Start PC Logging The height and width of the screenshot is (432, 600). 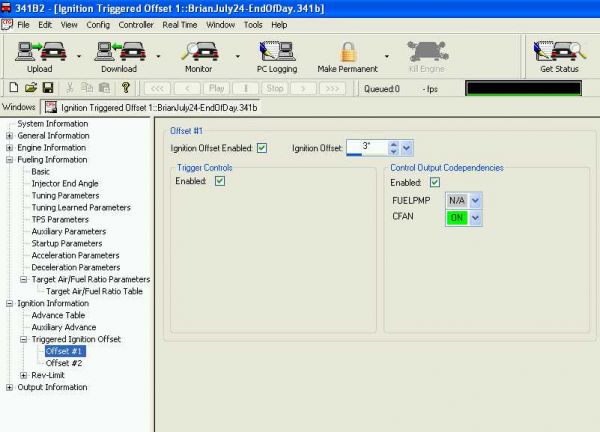pyautogui.click(x=276, y=52)
